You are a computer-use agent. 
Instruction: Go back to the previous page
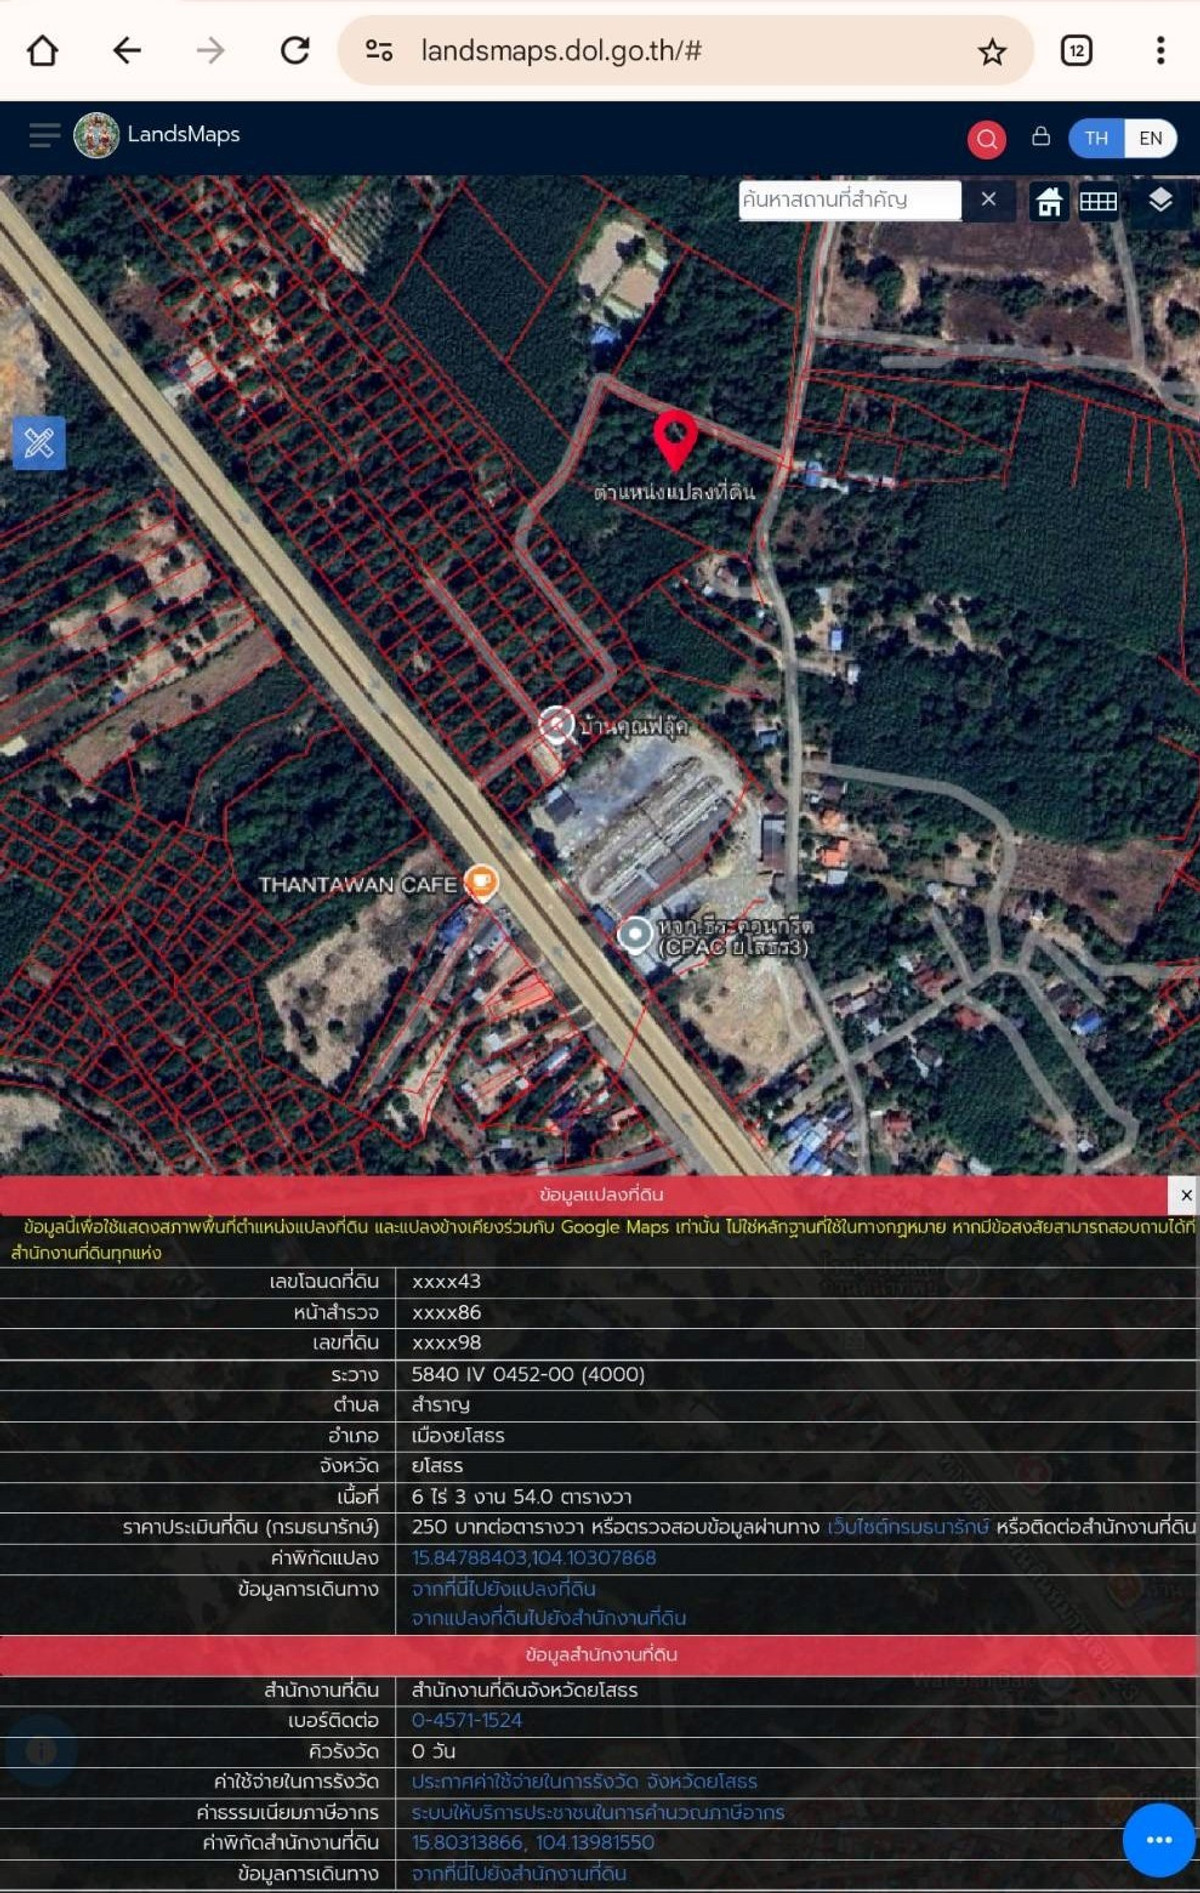[127, 50]
